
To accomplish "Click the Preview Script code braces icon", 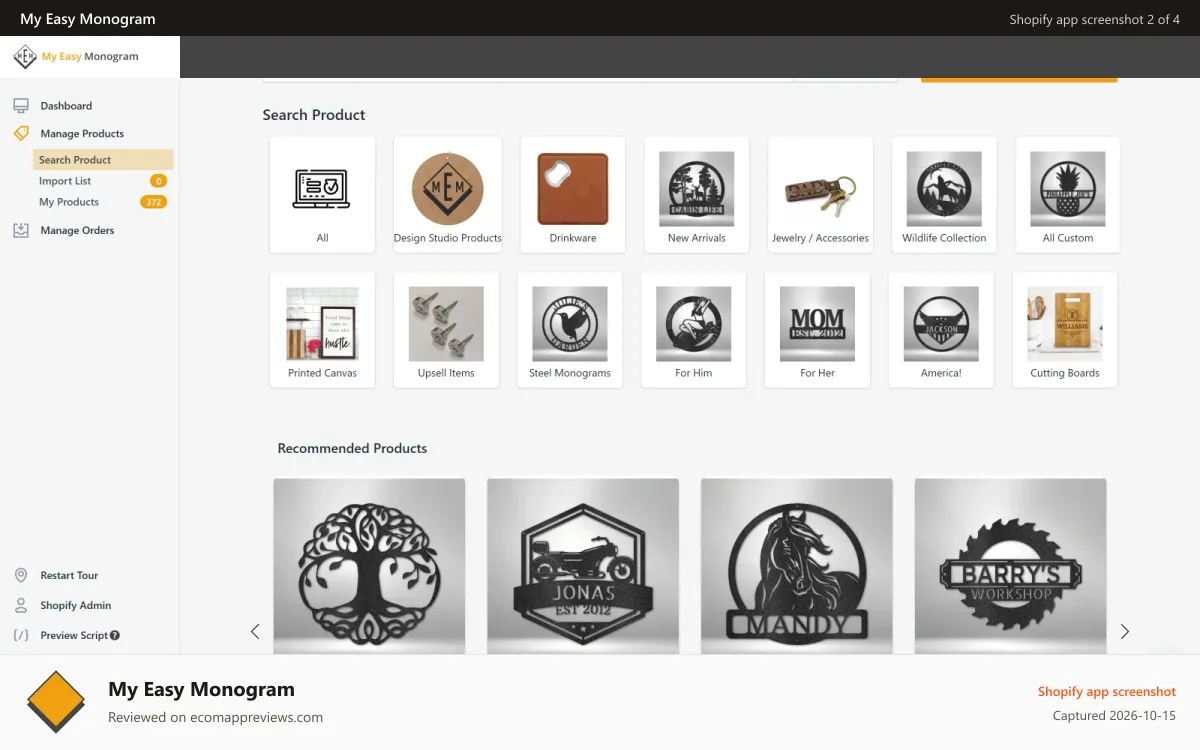I will point(21,635).
